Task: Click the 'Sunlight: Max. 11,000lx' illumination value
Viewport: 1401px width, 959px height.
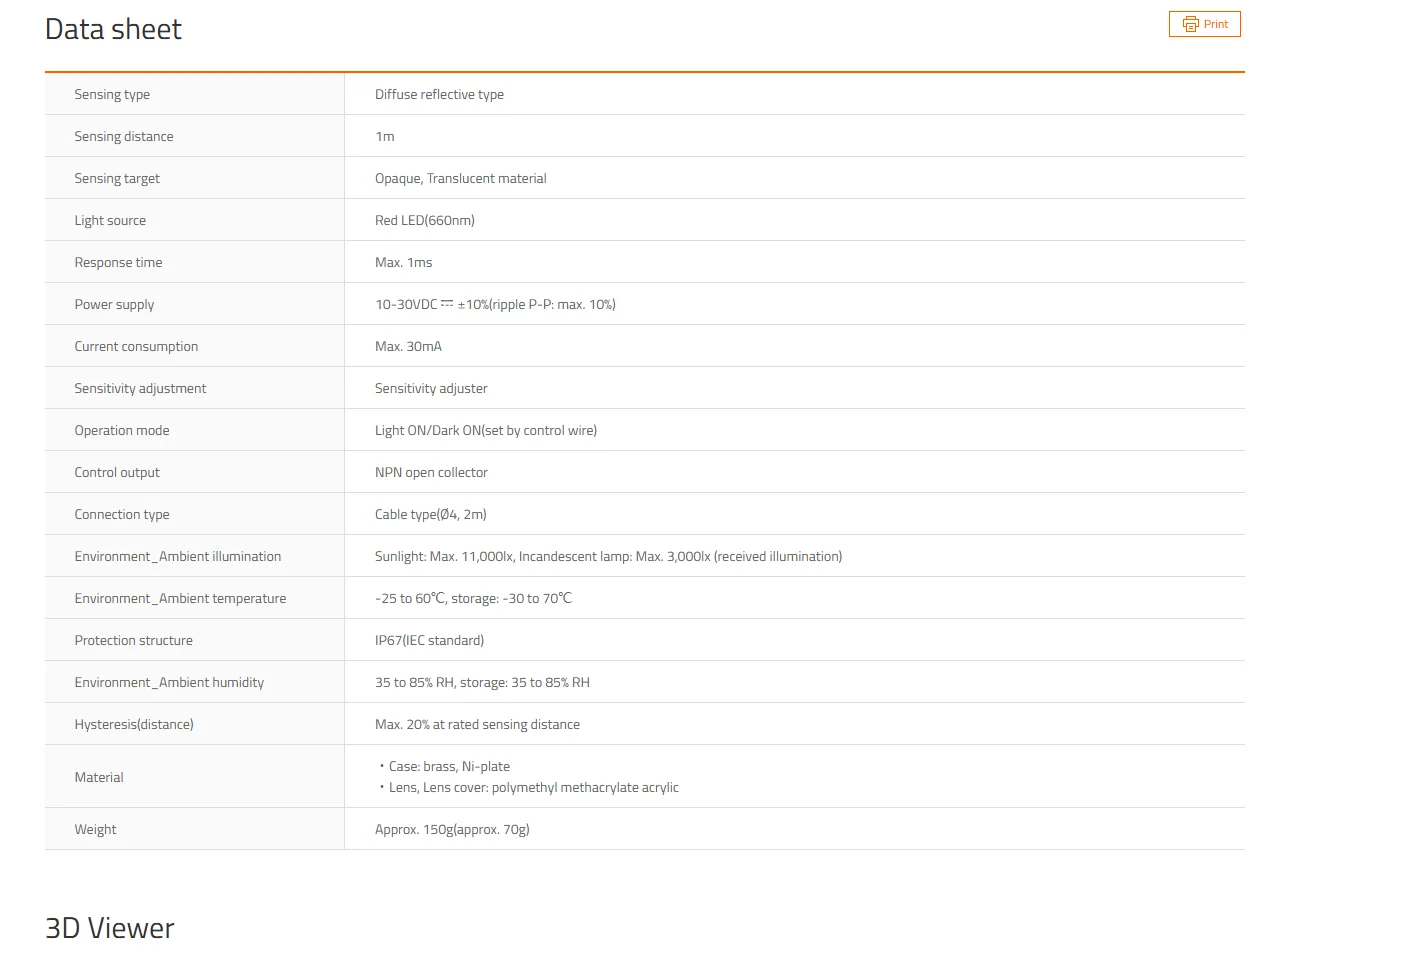Action: click(x=608, y=557)
